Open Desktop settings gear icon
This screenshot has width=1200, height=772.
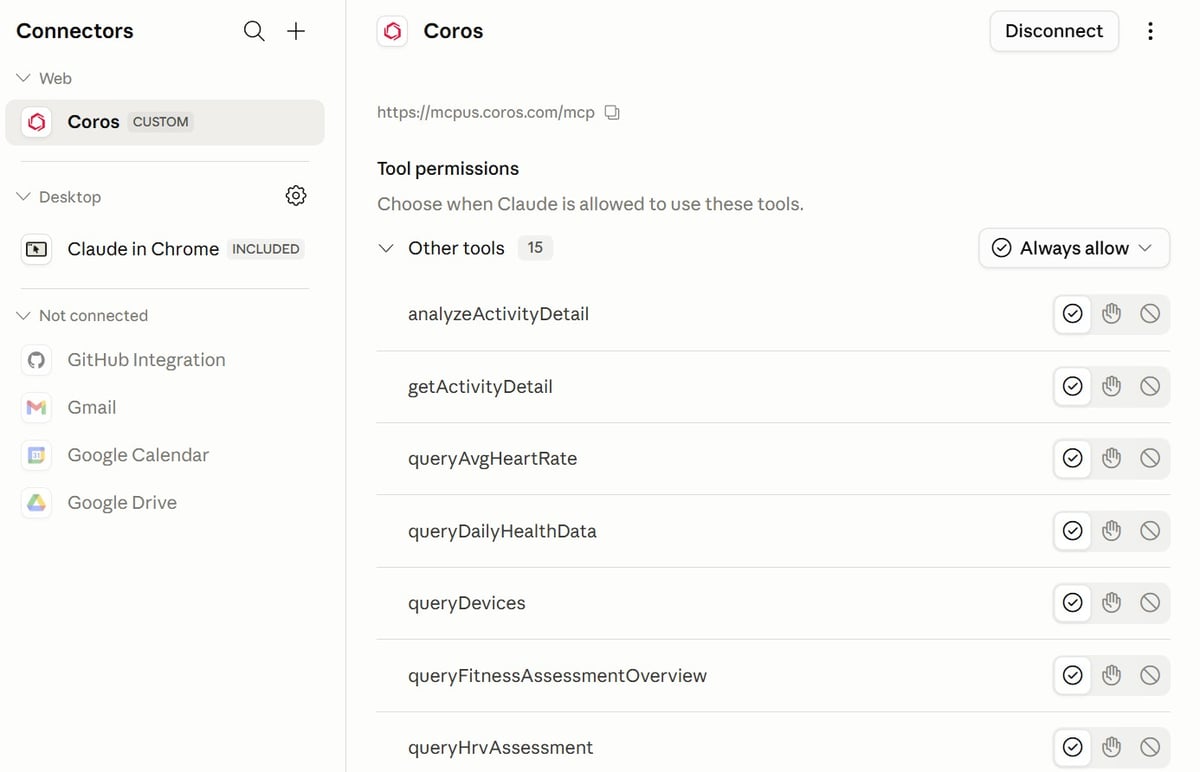click(x=296, y=196)
